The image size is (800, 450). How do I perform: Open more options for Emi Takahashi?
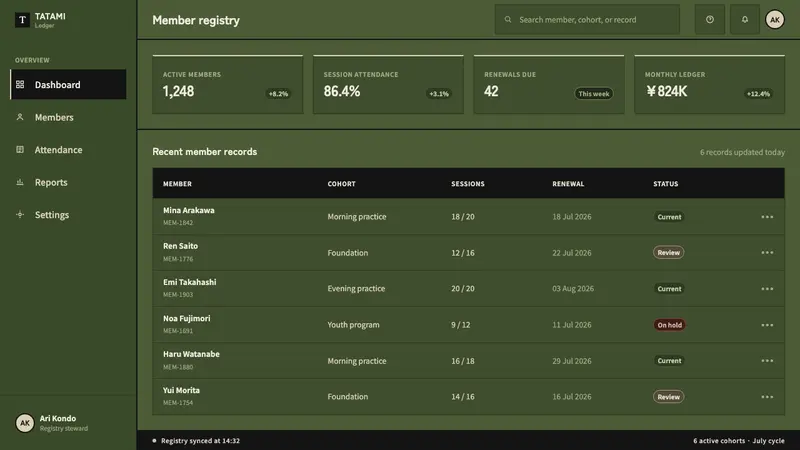point(767,289)
